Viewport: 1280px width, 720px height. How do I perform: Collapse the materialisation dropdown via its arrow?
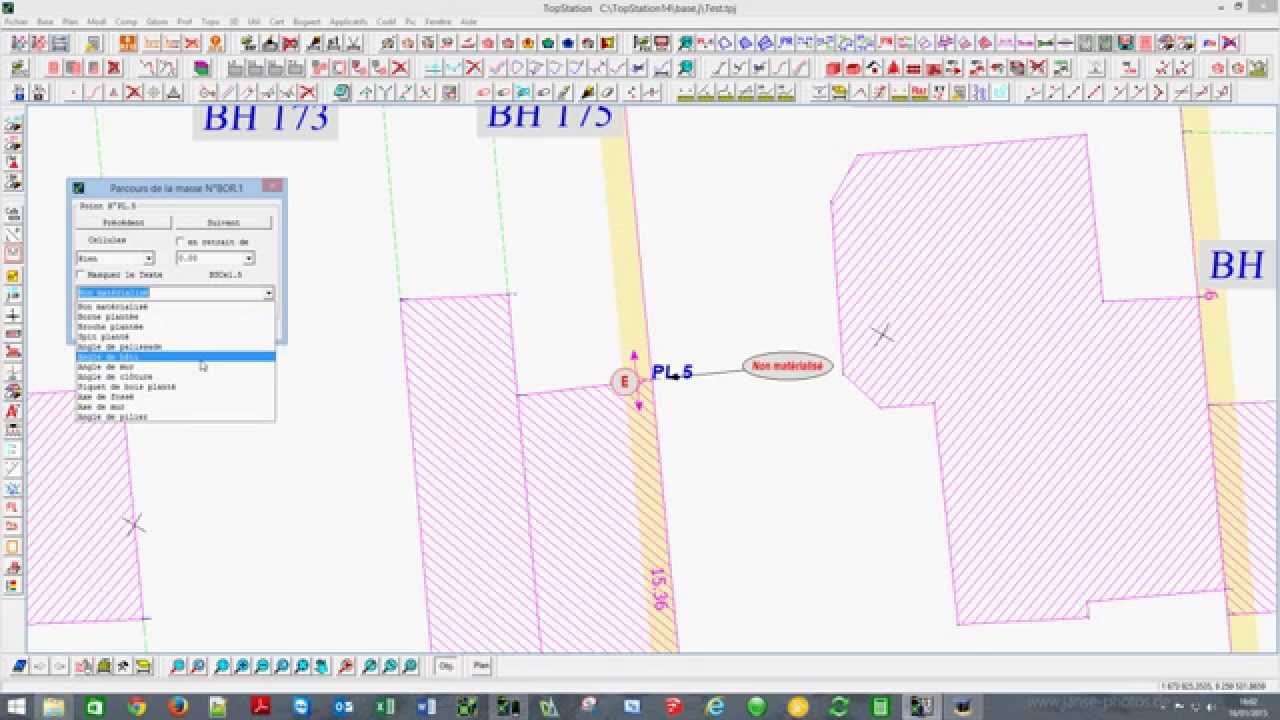[269, 293]
